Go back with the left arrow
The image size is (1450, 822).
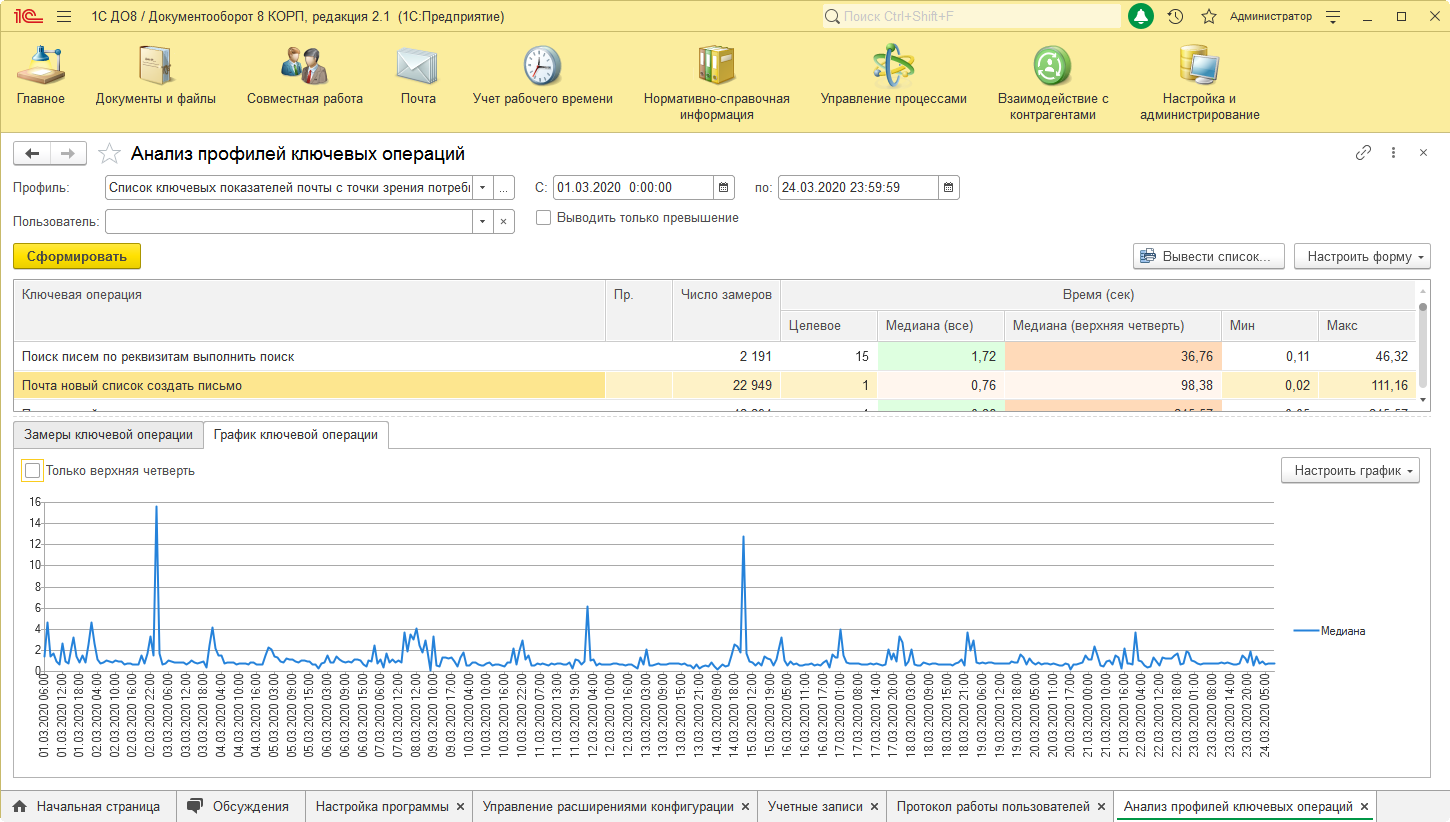coord(32,153)
